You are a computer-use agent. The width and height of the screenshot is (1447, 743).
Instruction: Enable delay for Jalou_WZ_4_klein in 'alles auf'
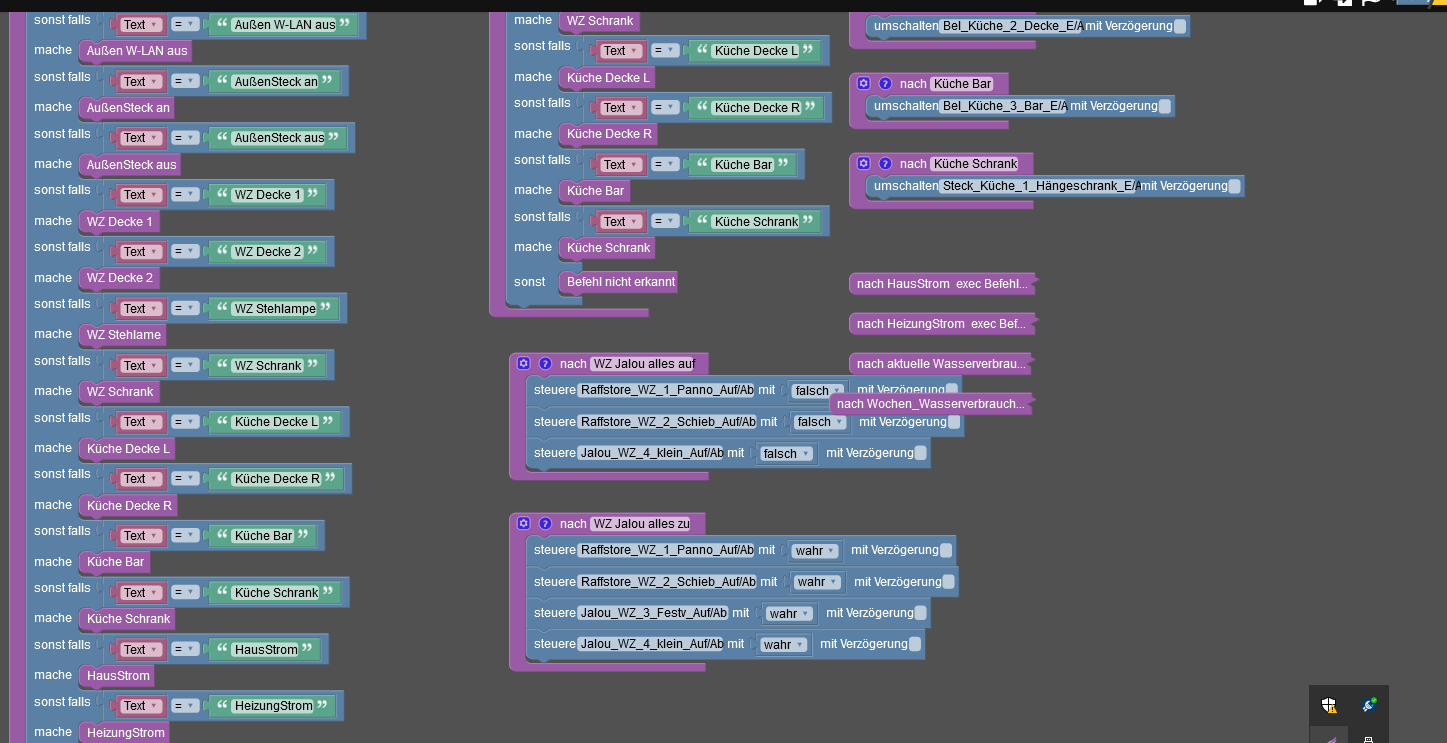click(920, 453)
